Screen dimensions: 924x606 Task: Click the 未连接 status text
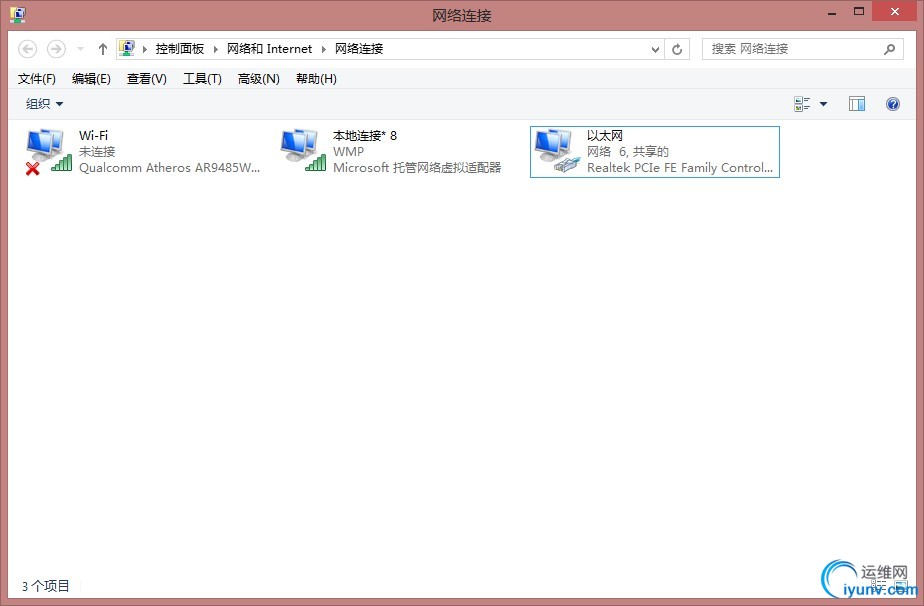pos(97,152)
